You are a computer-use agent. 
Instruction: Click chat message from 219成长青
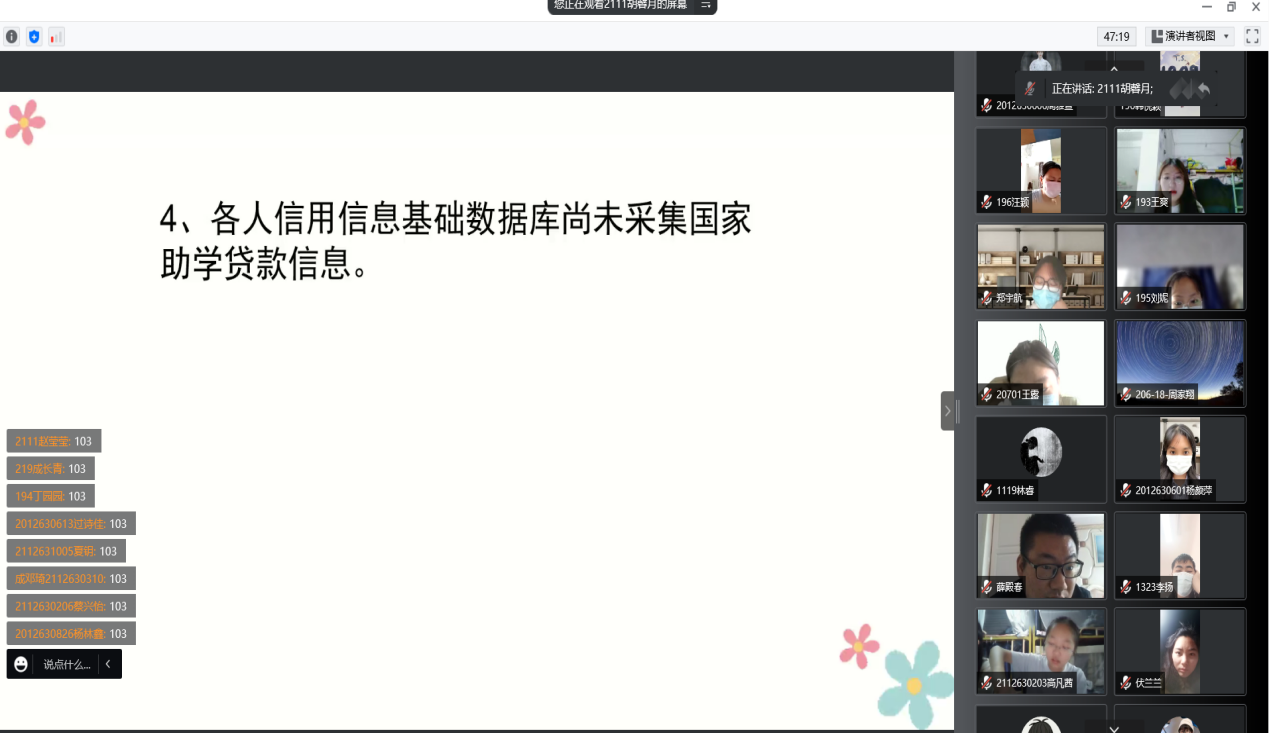click(x=51, y=468)
